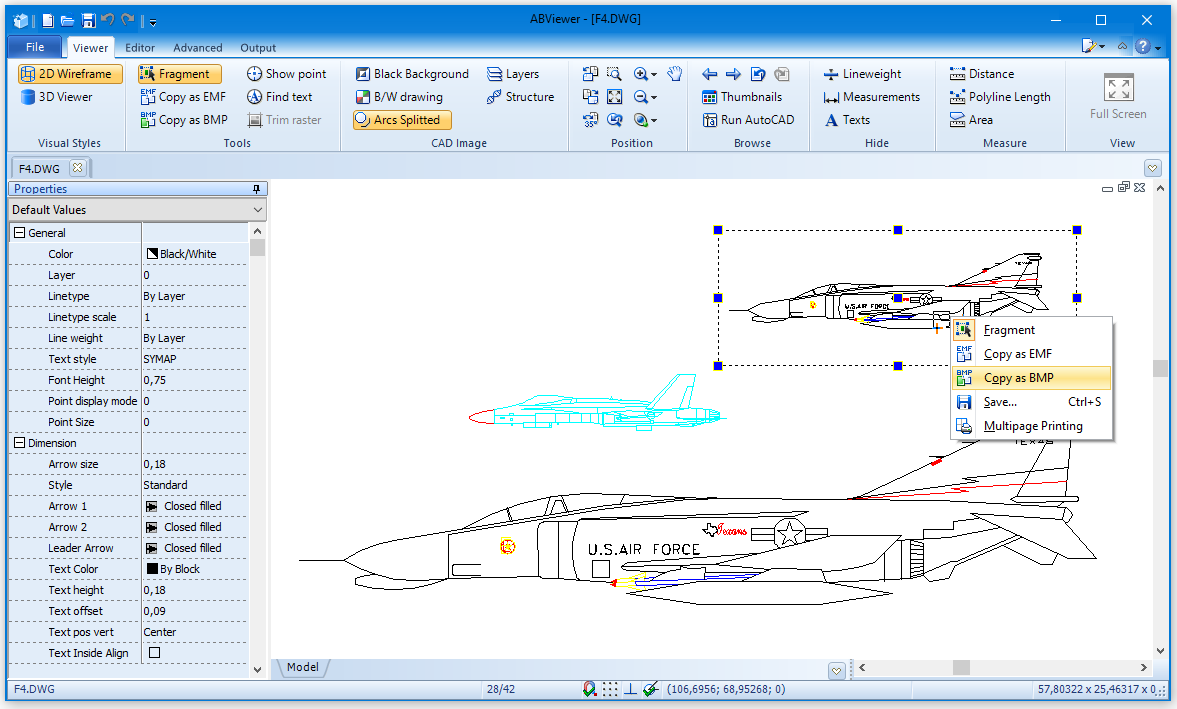Switch to the Output ribbon tab
This screenshot has height=709, width=1177.
(x=258, y=47)
